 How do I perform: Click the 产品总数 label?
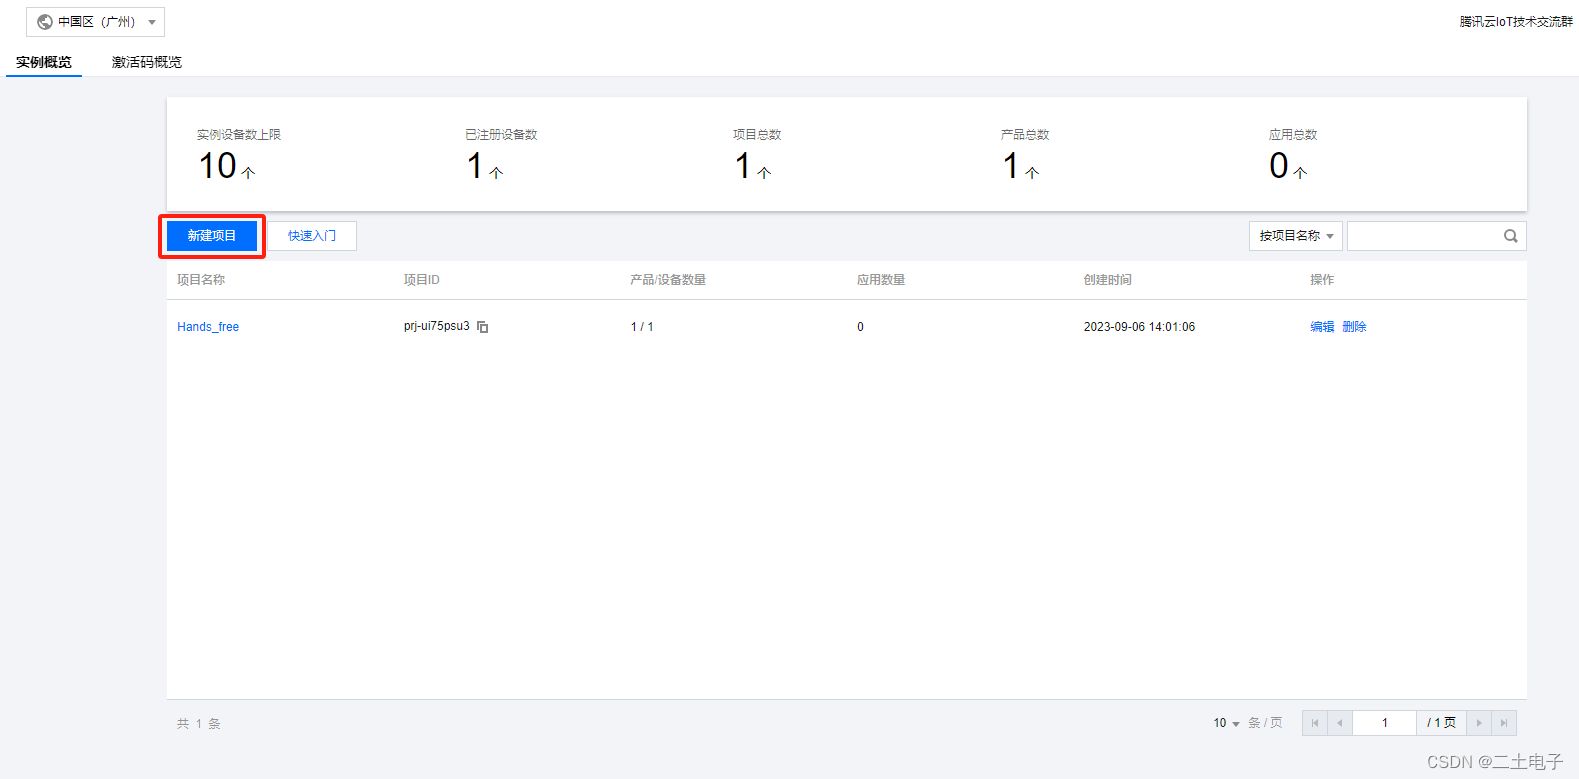tap(1025, 135)
